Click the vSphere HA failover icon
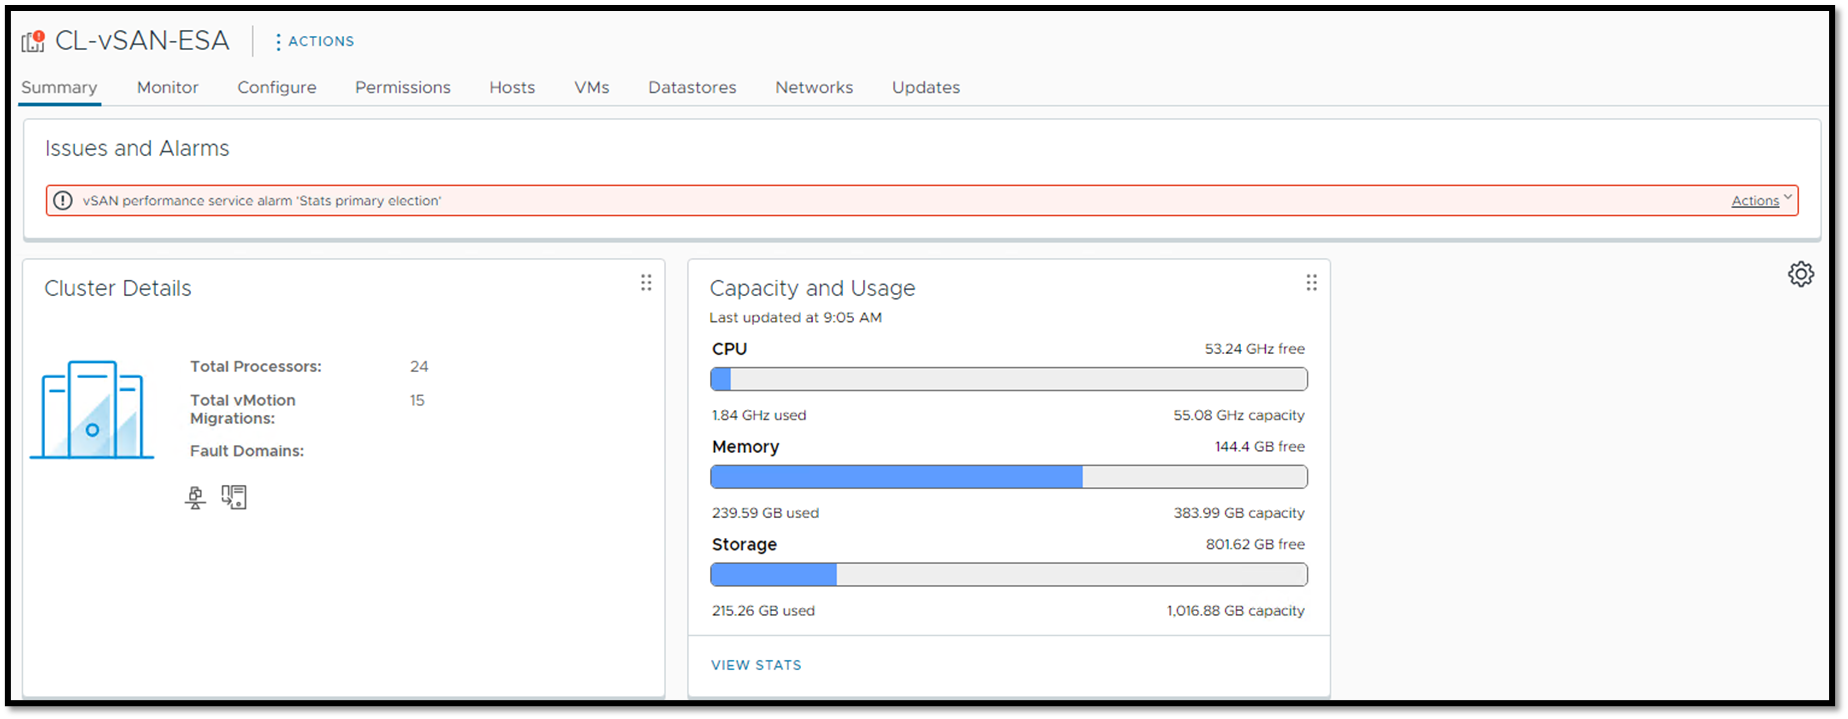1848x719 pixels. pos(234,497)
